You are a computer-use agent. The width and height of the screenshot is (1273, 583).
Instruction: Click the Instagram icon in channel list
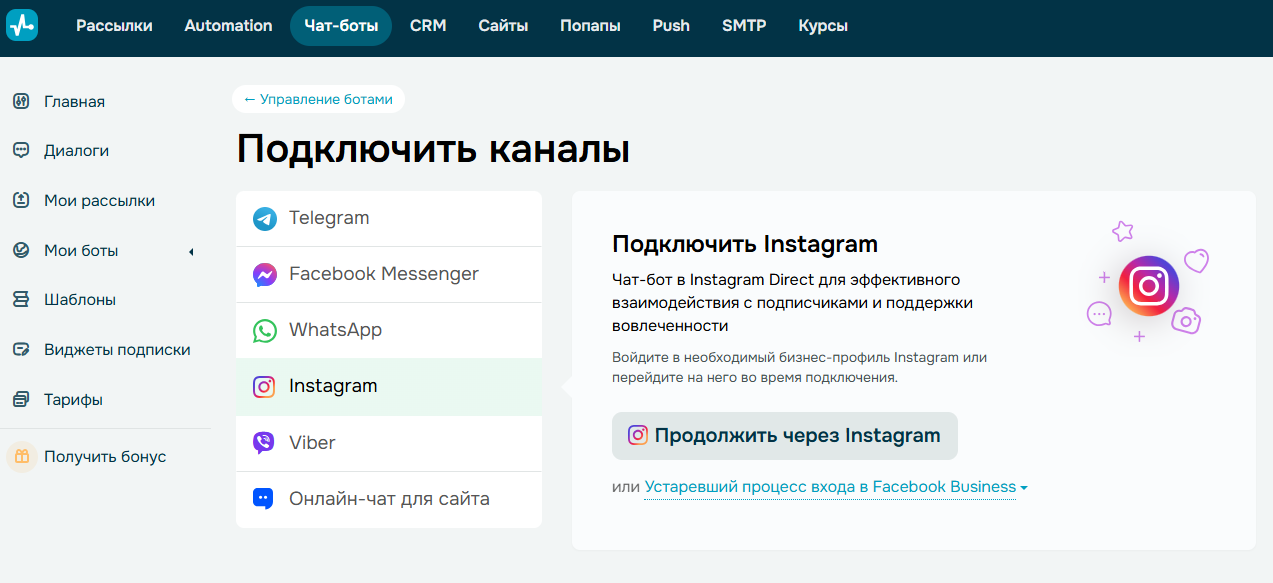264,387
